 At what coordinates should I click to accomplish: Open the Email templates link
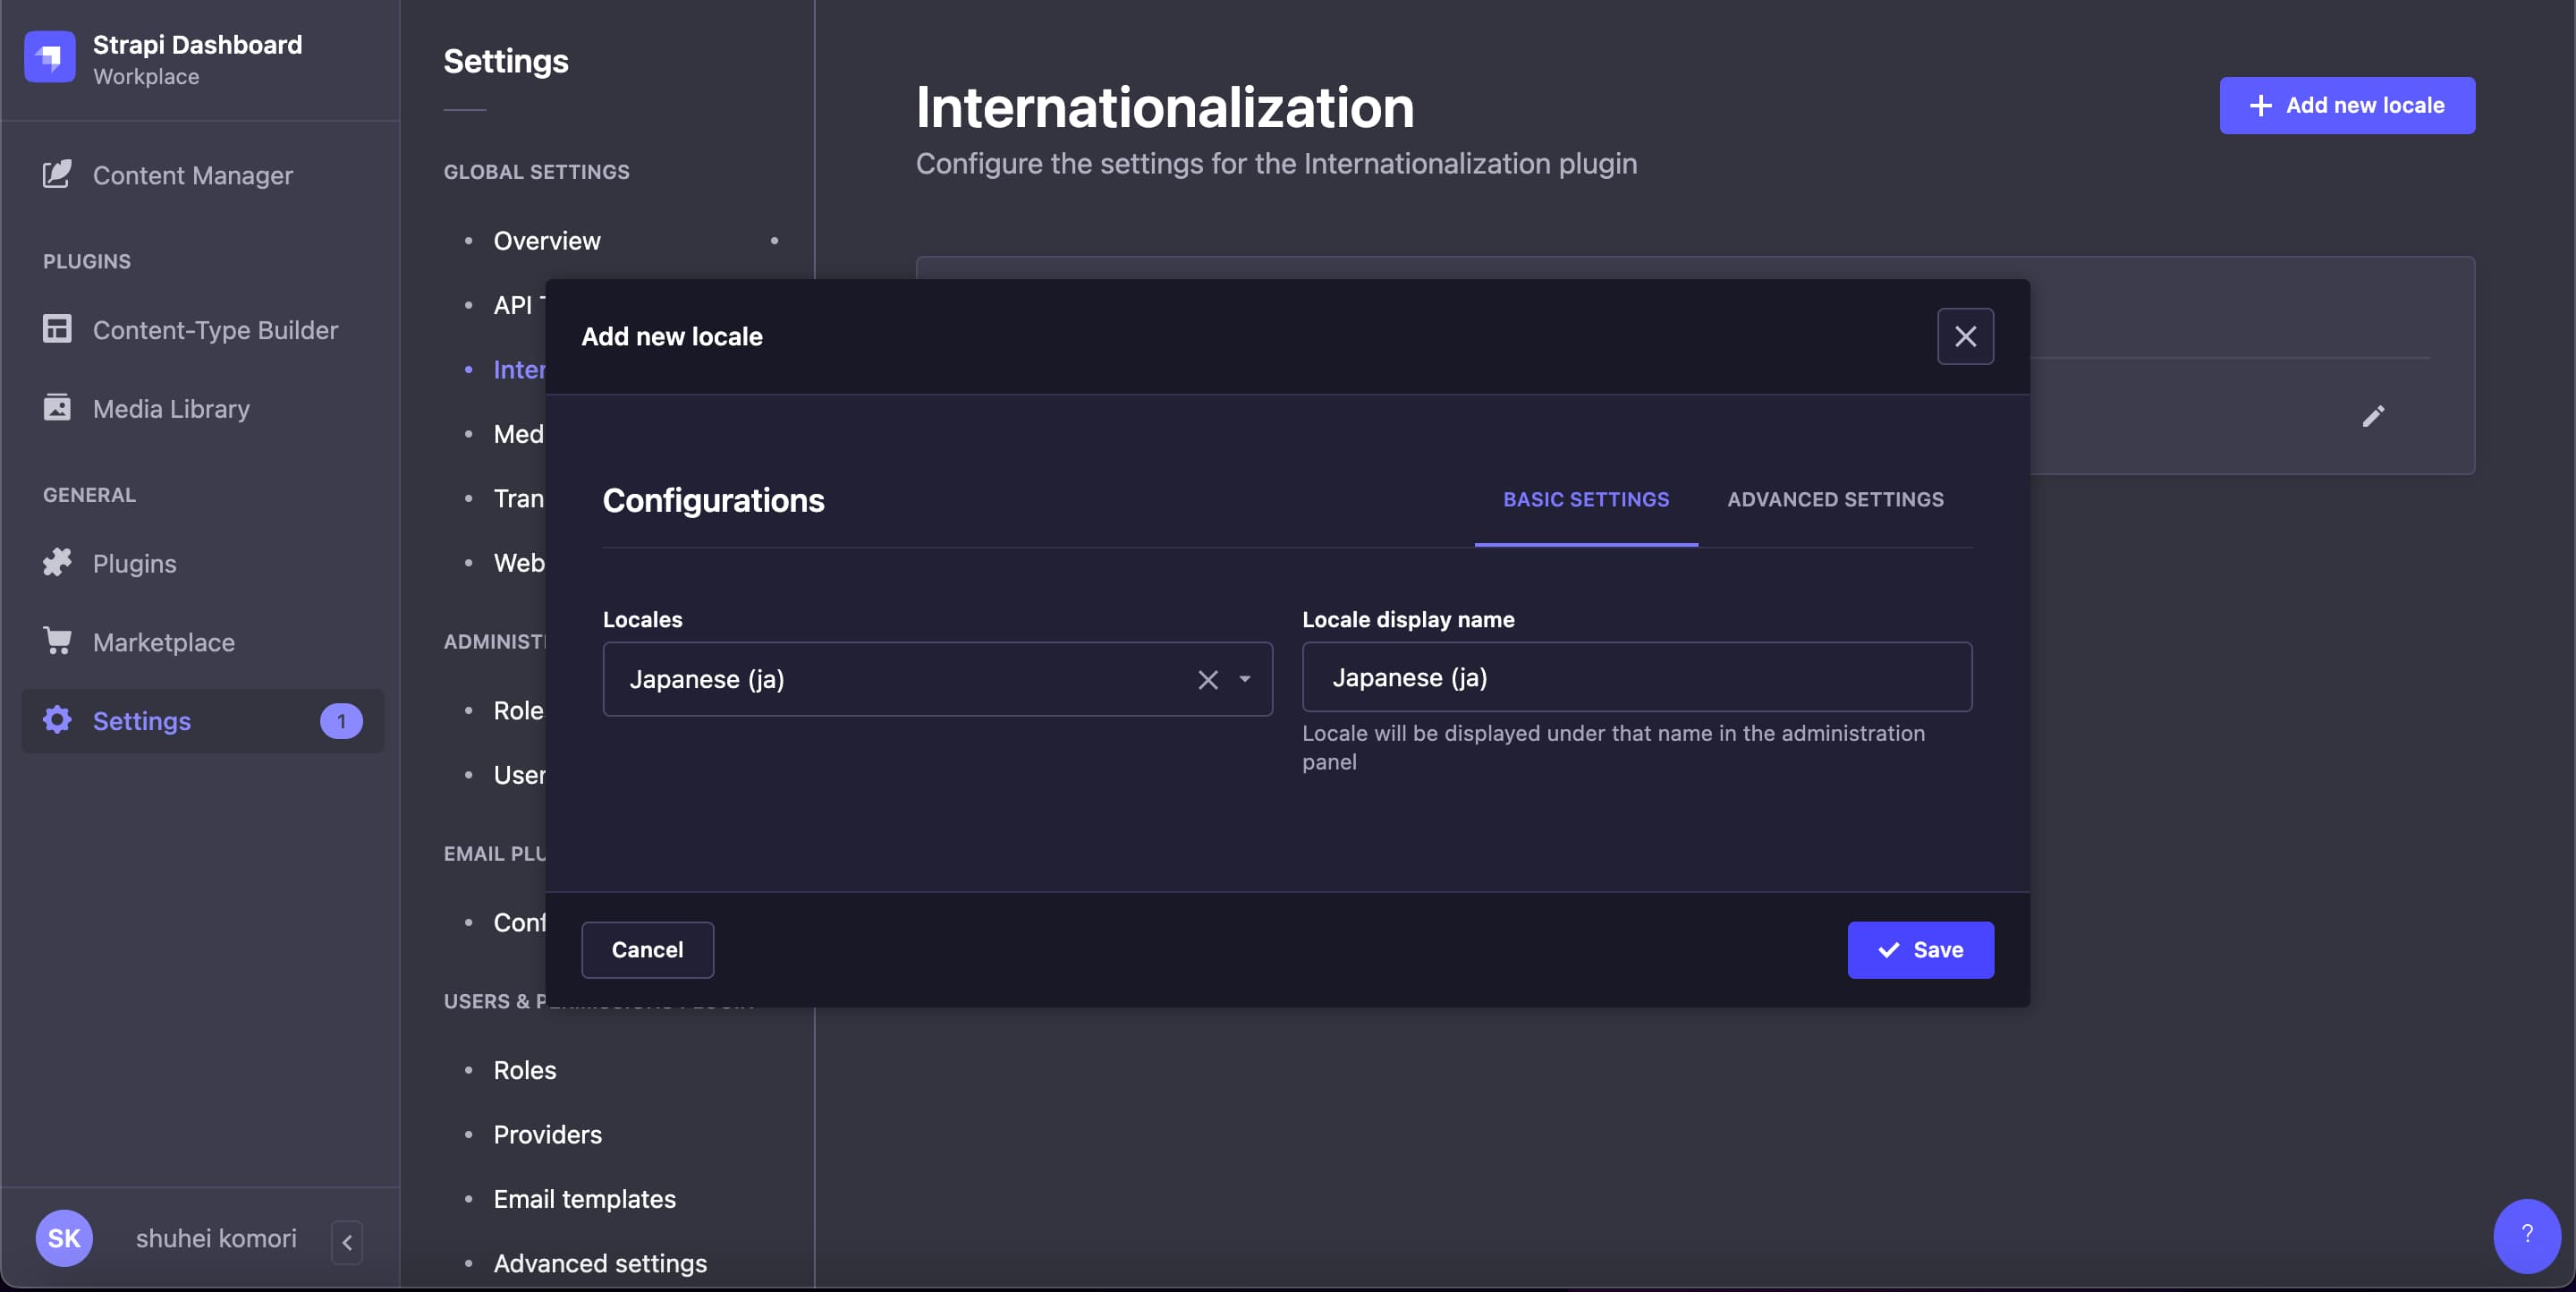point(585,1198)
